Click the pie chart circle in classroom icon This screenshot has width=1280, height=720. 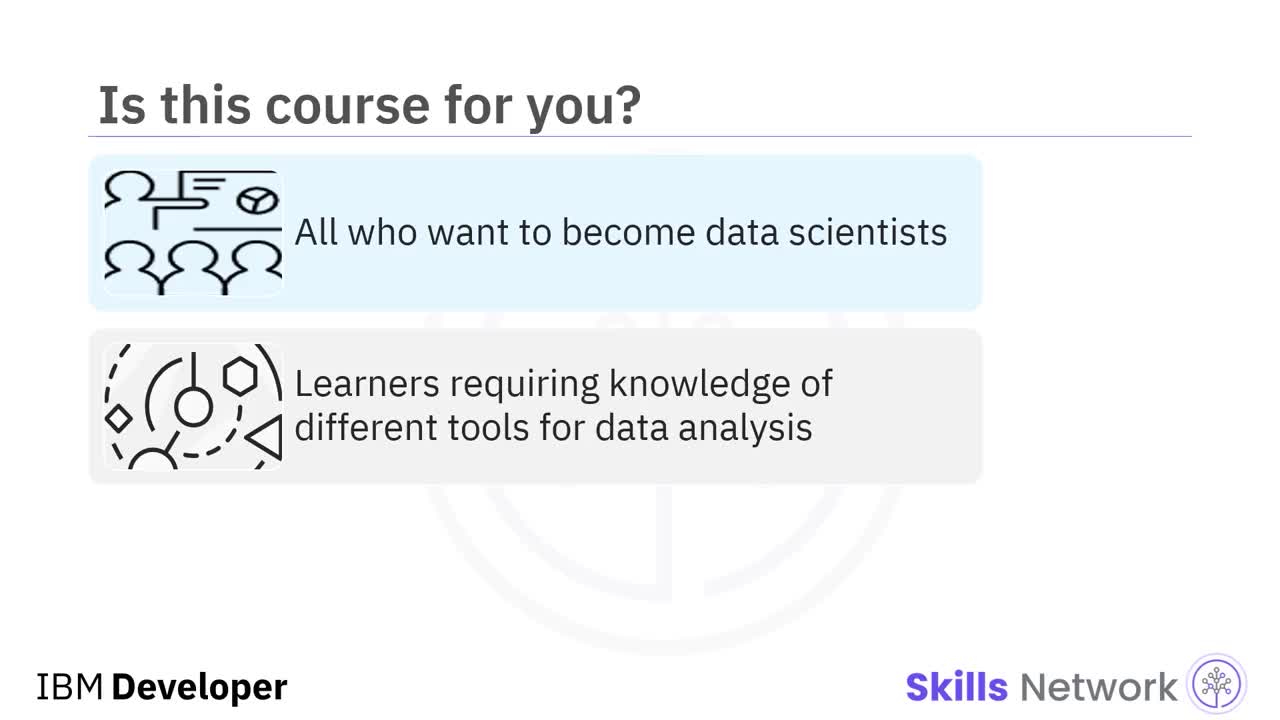click(x=257, y=201)
